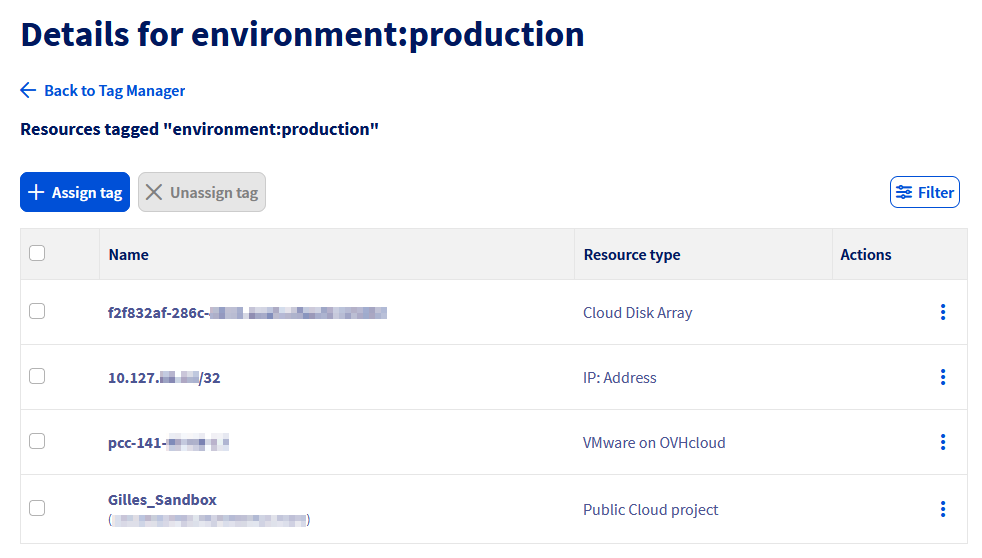The image size is (982, 558).
Task: Open actions menu for Cloud Disk Array row
Action: click(942, 312)
